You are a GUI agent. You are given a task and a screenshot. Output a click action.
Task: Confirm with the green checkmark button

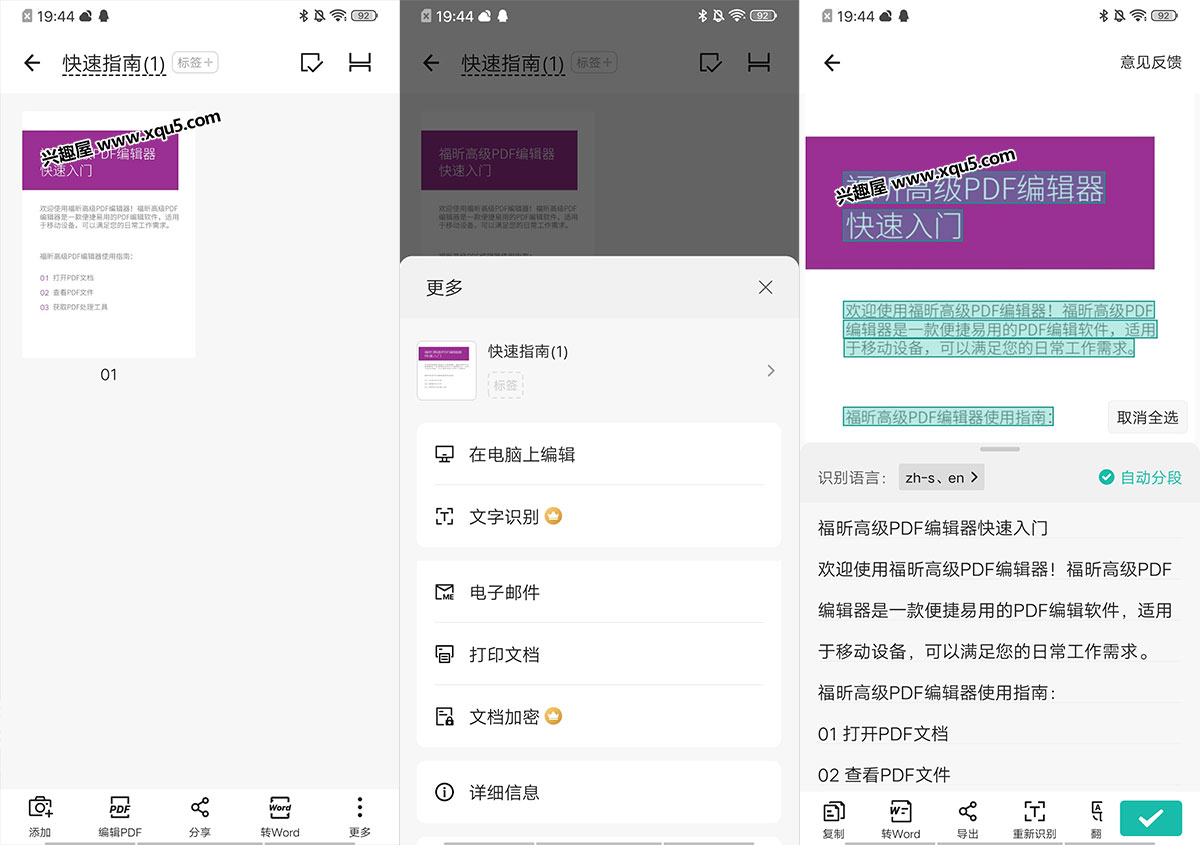(1150, 818)
